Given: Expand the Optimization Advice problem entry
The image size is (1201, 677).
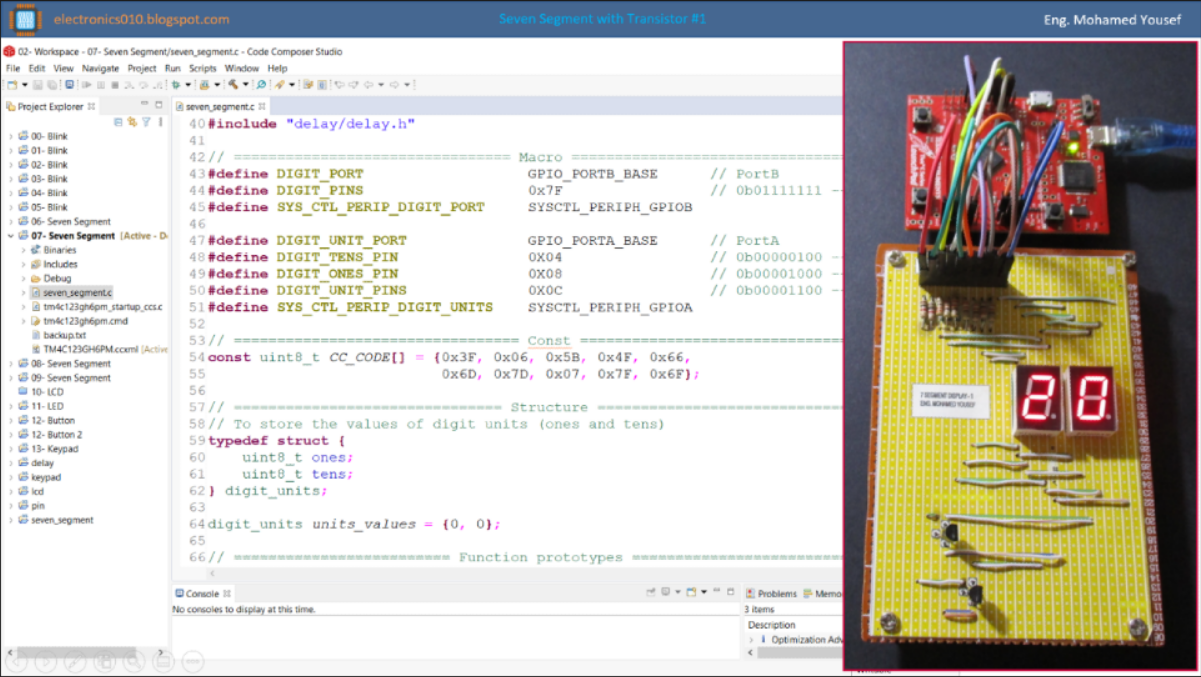Looking at the screenshot, I should click(x=751, y=639).
